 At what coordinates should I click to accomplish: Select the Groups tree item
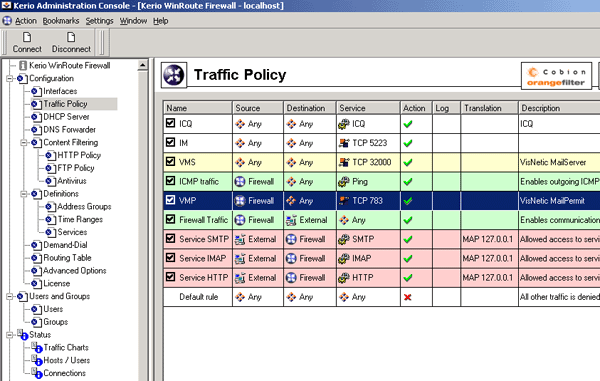point(55,322)
